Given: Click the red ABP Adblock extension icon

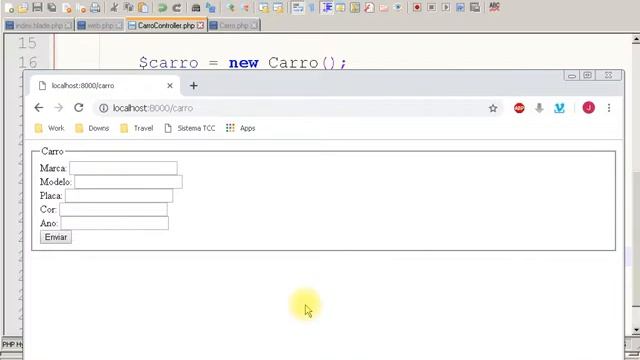Looking at the screenshot, I should (519, 108).
